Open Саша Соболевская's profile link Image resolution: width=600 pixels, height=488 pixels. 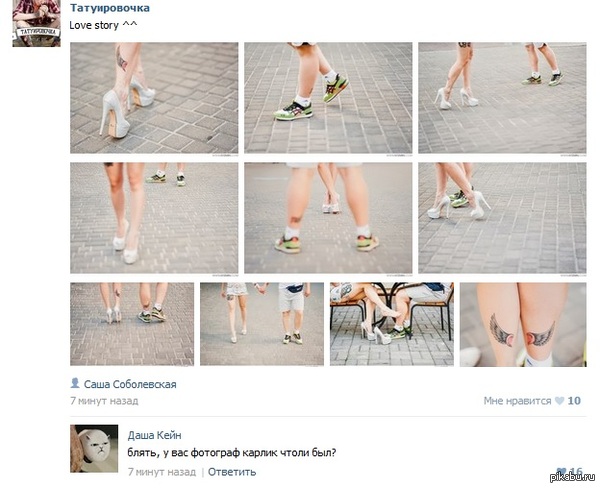pyautogui.click(x=130, y=384)
